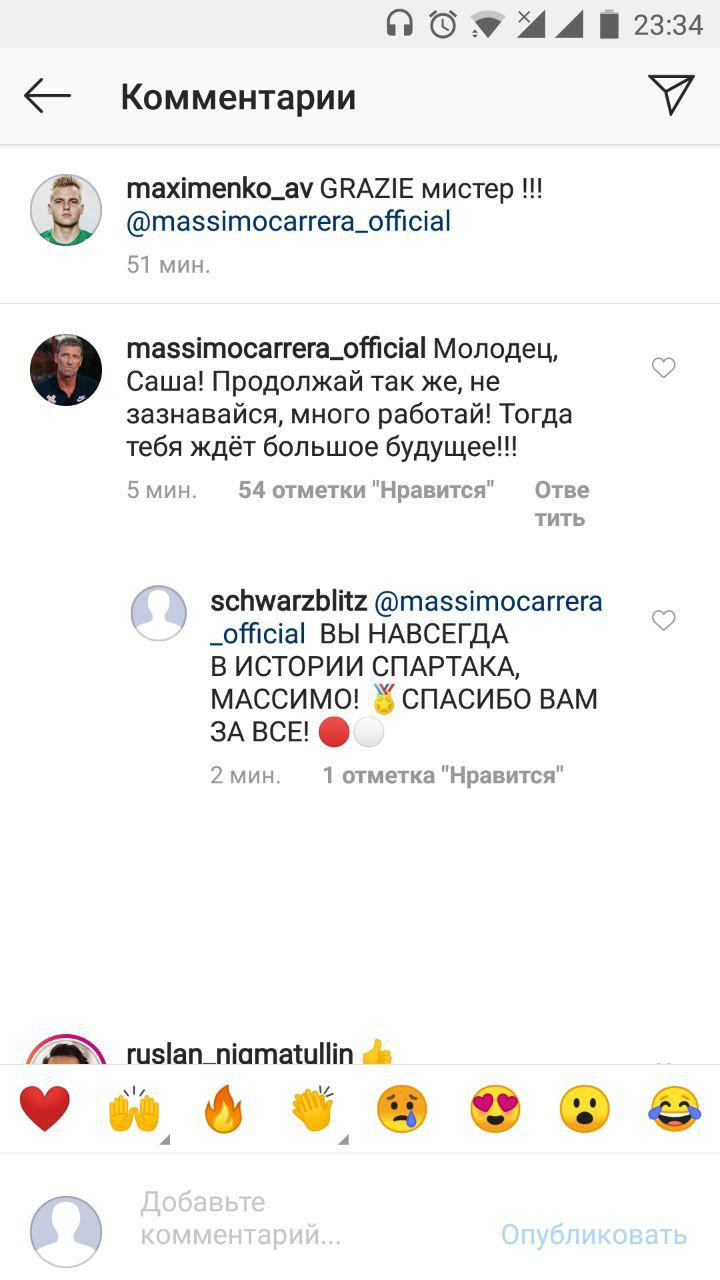The image size is (720, 1280).
Task: Tap the @massimocarrera_official mention in caption
Action: coord(288,221)
